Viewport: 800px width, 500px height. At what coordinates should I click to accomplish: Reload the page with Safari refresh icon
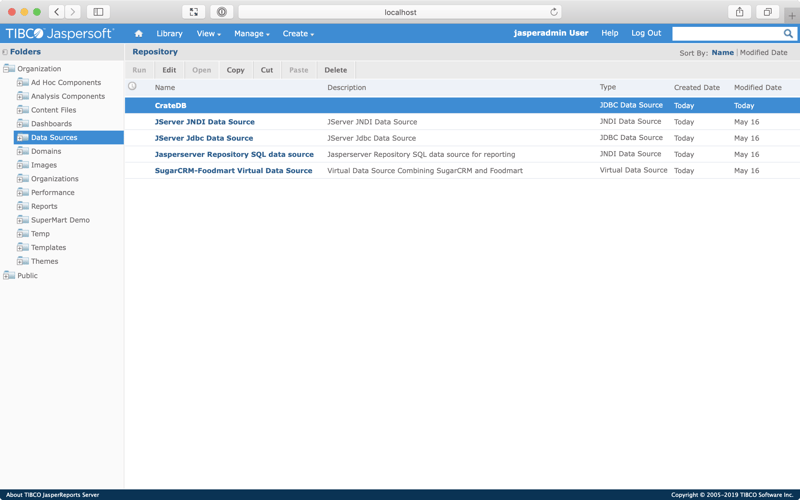tap(554, 12)
